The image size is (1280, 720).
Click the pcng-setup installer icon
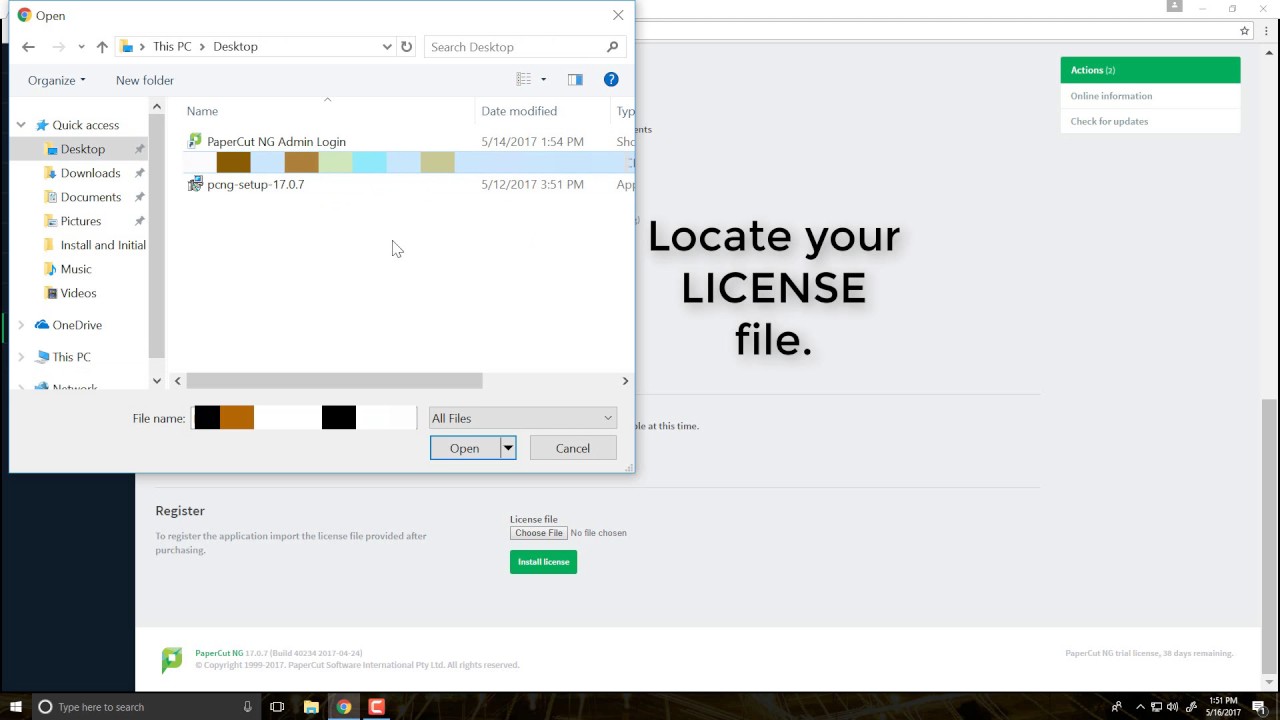coord(195,184)
